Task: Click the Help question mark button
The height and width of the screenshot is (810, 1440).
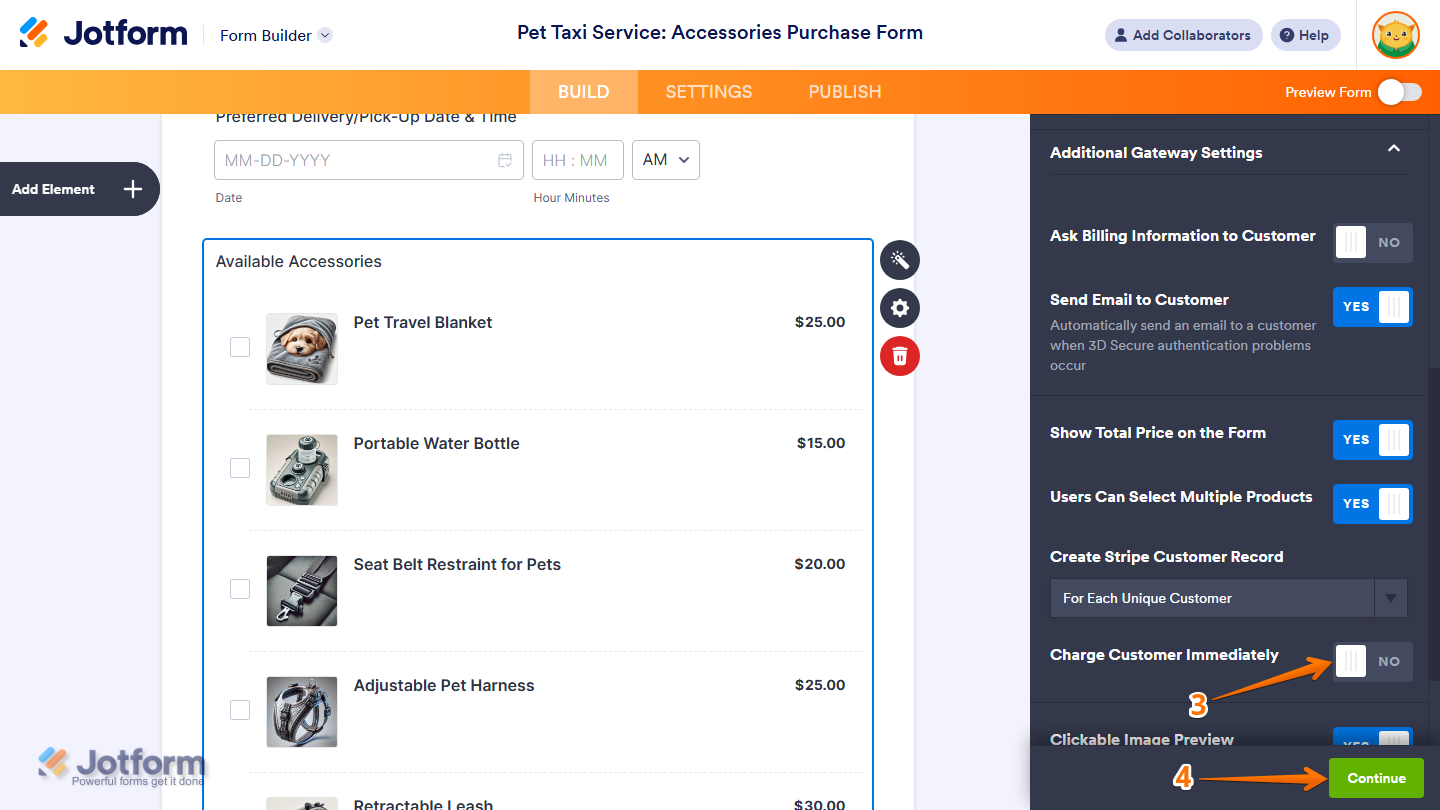Action: (1305, 35)
